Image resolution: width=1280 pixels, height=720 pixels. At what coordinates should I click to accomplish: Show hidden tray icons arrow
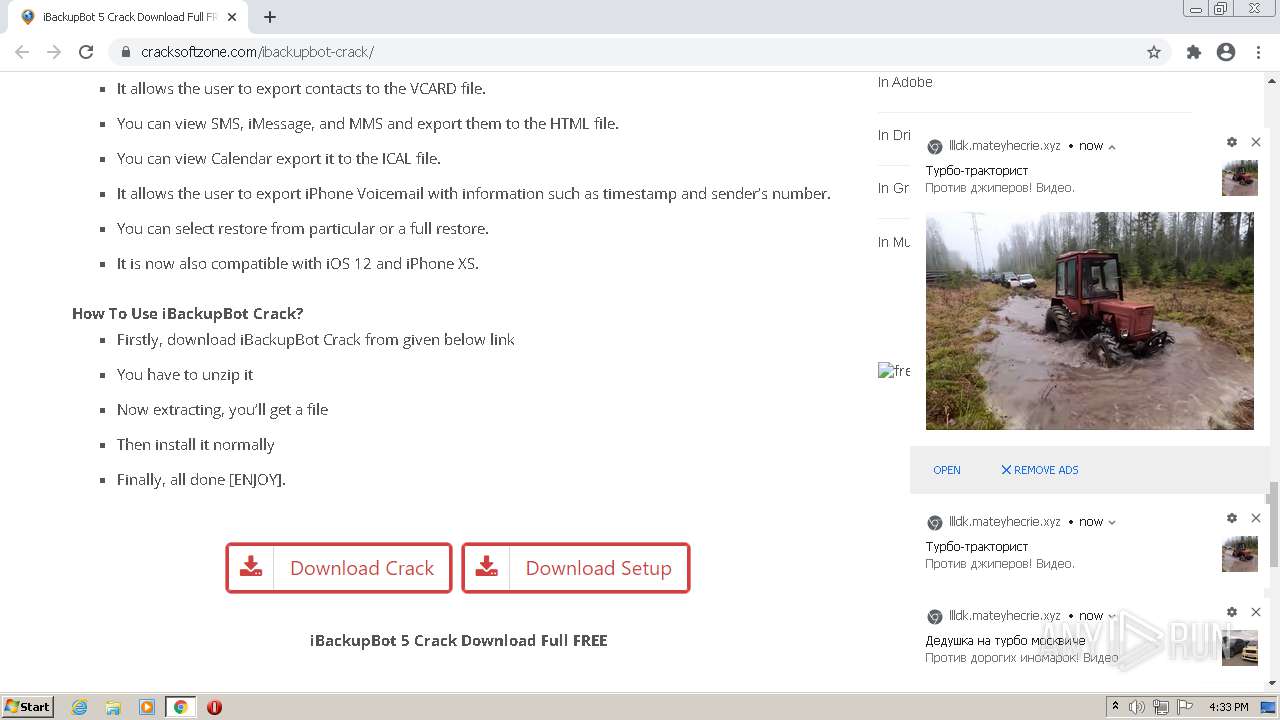(1116, 707)
